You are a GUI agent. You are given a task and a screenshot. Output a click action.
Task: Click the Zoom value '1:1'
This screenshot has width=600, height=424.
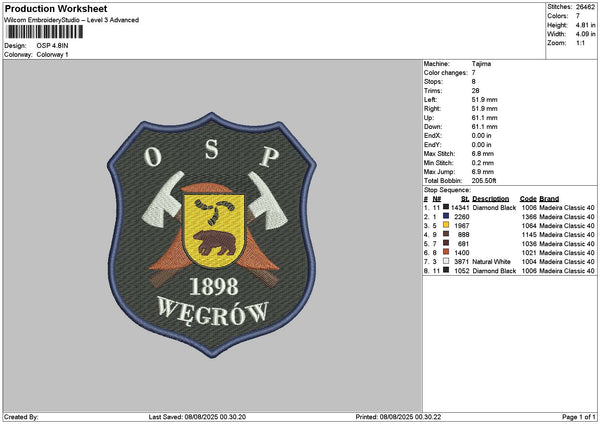580,43
